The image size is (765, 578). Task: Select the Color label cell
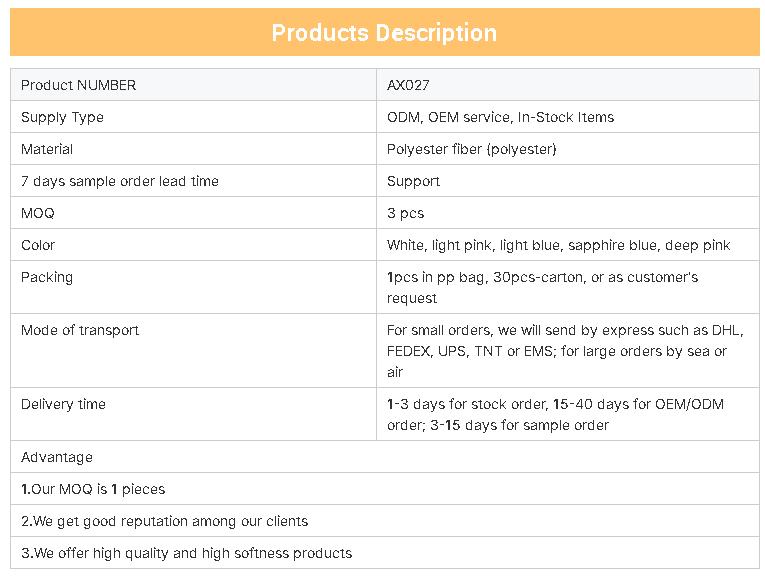click(193, 245)
